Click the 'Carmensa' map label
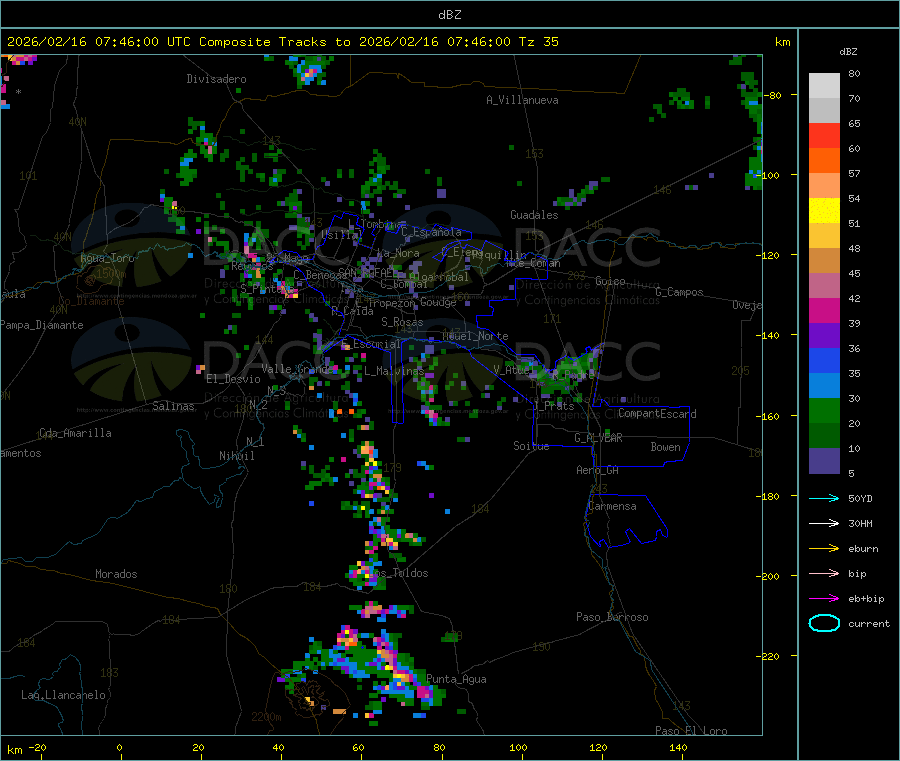Image resolution: width=900 pixels, height=761 pixels. (x=612, y=506)
